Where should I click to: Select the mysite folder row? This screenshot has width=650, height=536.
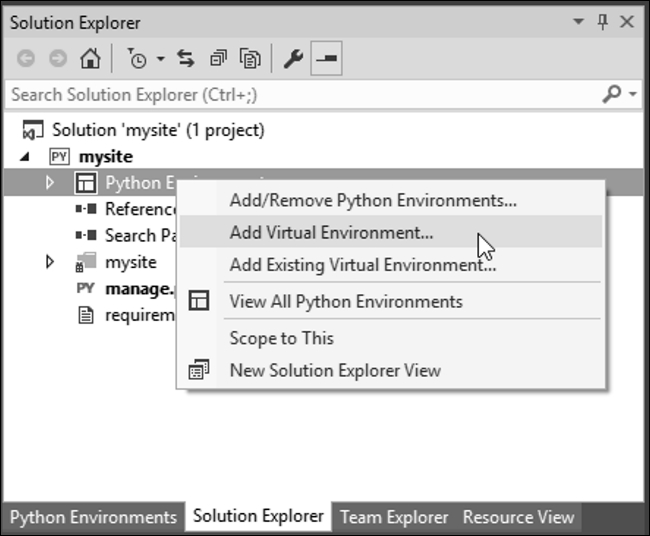coord(131,262)
